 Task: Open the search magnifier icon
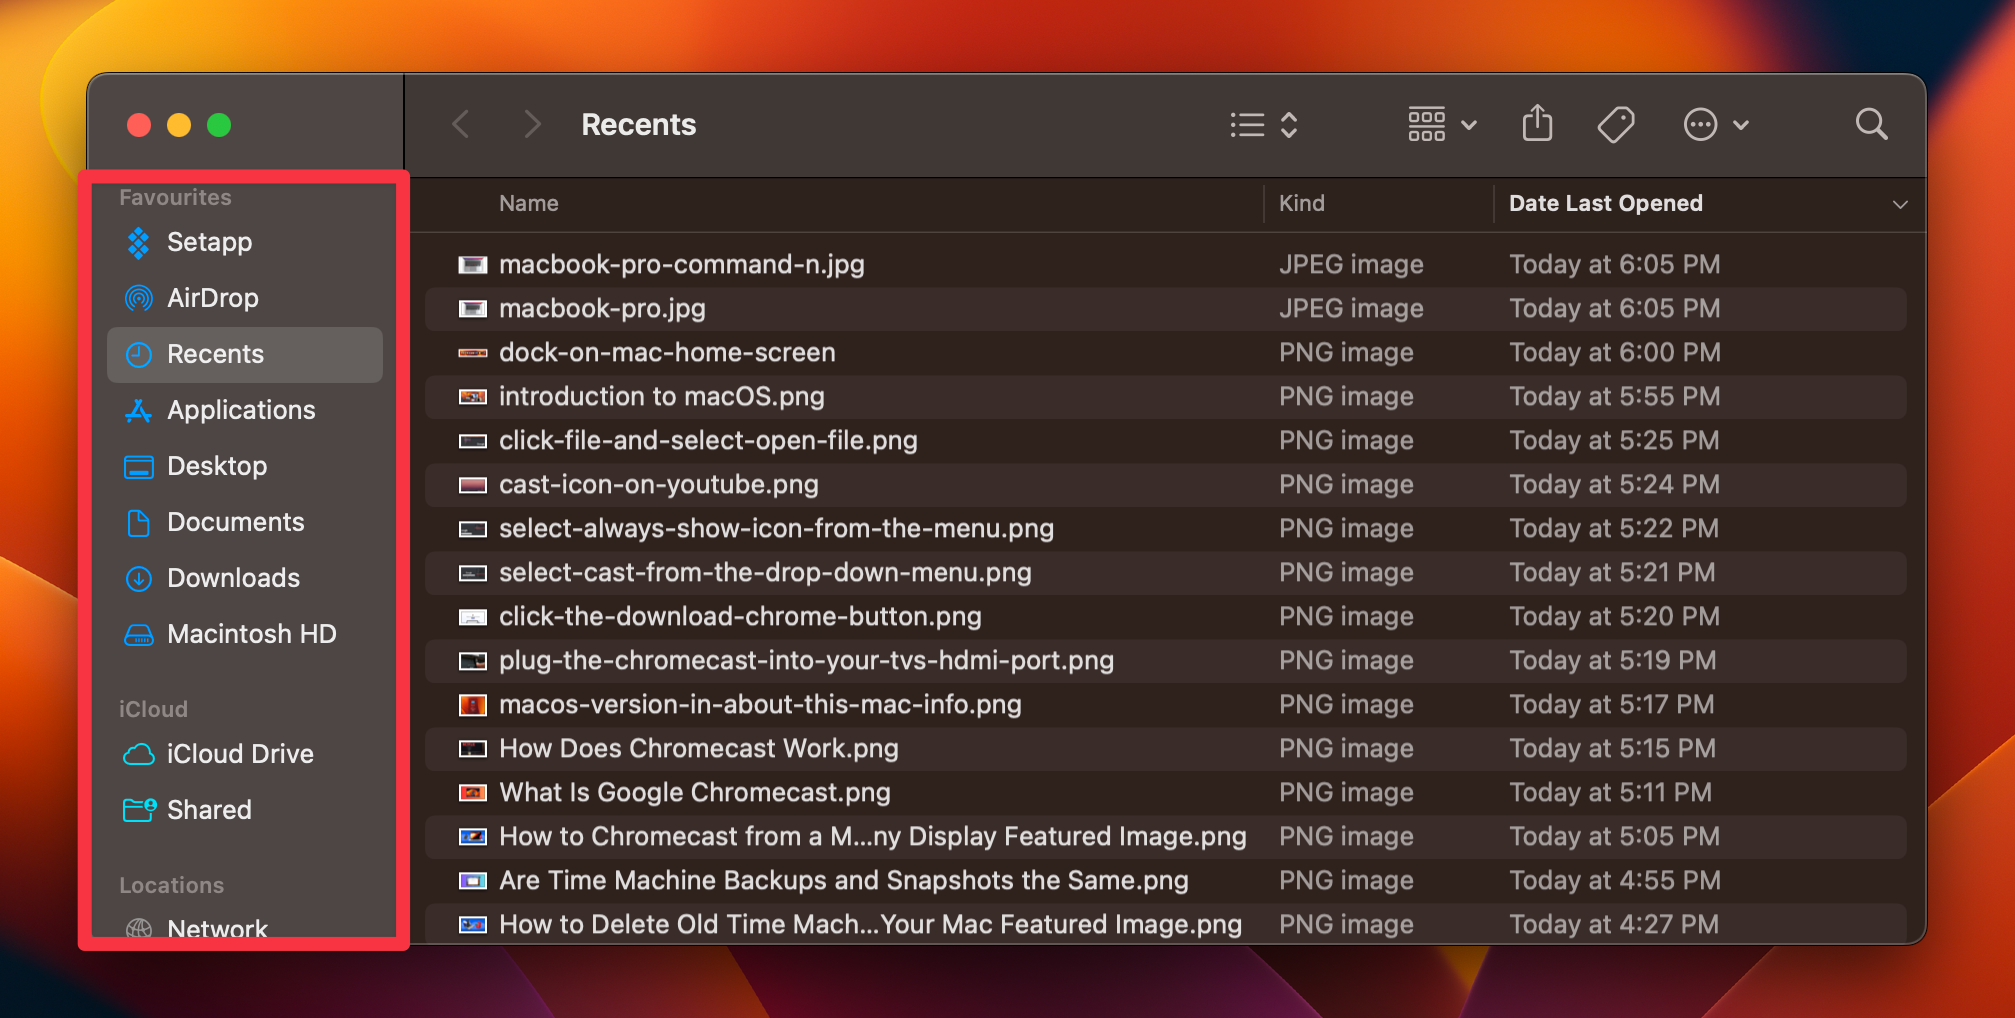click(x=1871, y=125)
